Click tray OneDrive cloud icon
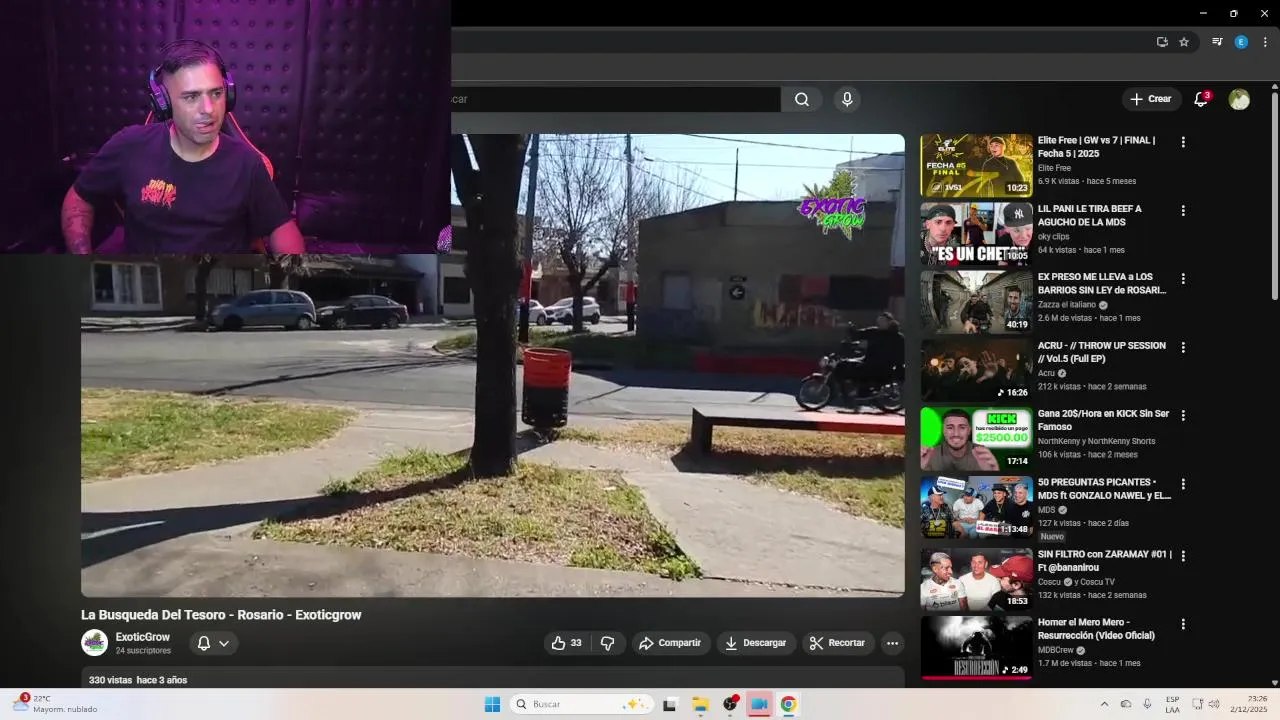This screenshot has height=720, width=1280. click(x=1125, y=704)
